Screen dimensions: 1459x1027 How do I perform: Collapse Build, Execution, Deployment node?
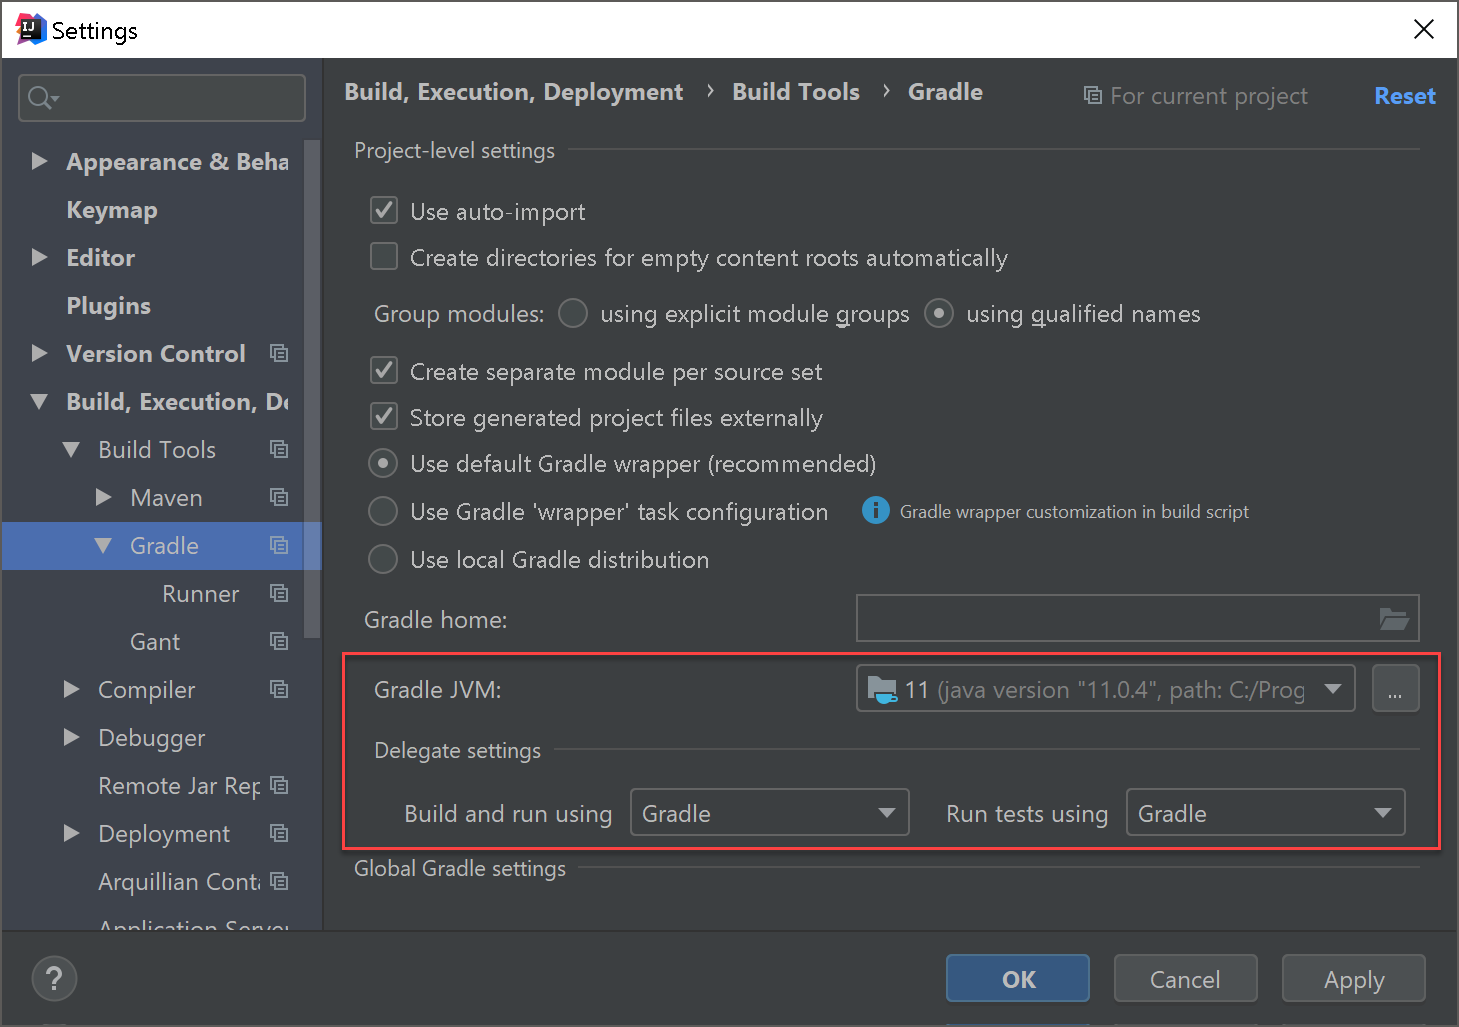(x=39, y=401)
